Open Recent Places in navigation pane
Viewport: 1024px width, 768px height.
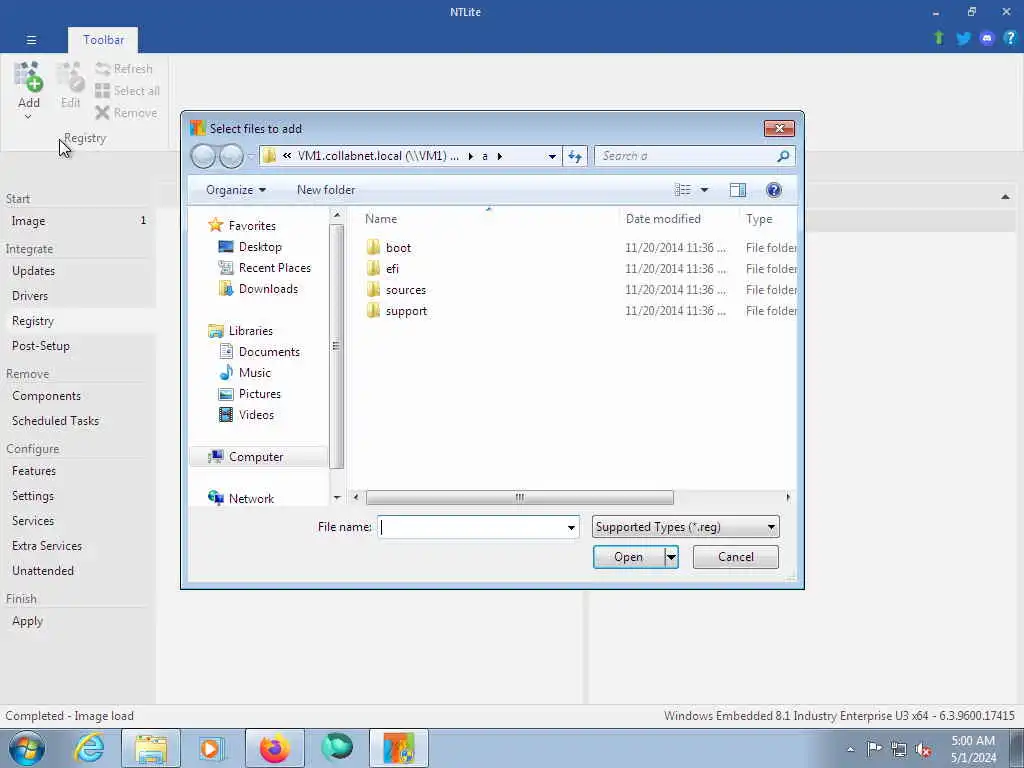274,268
